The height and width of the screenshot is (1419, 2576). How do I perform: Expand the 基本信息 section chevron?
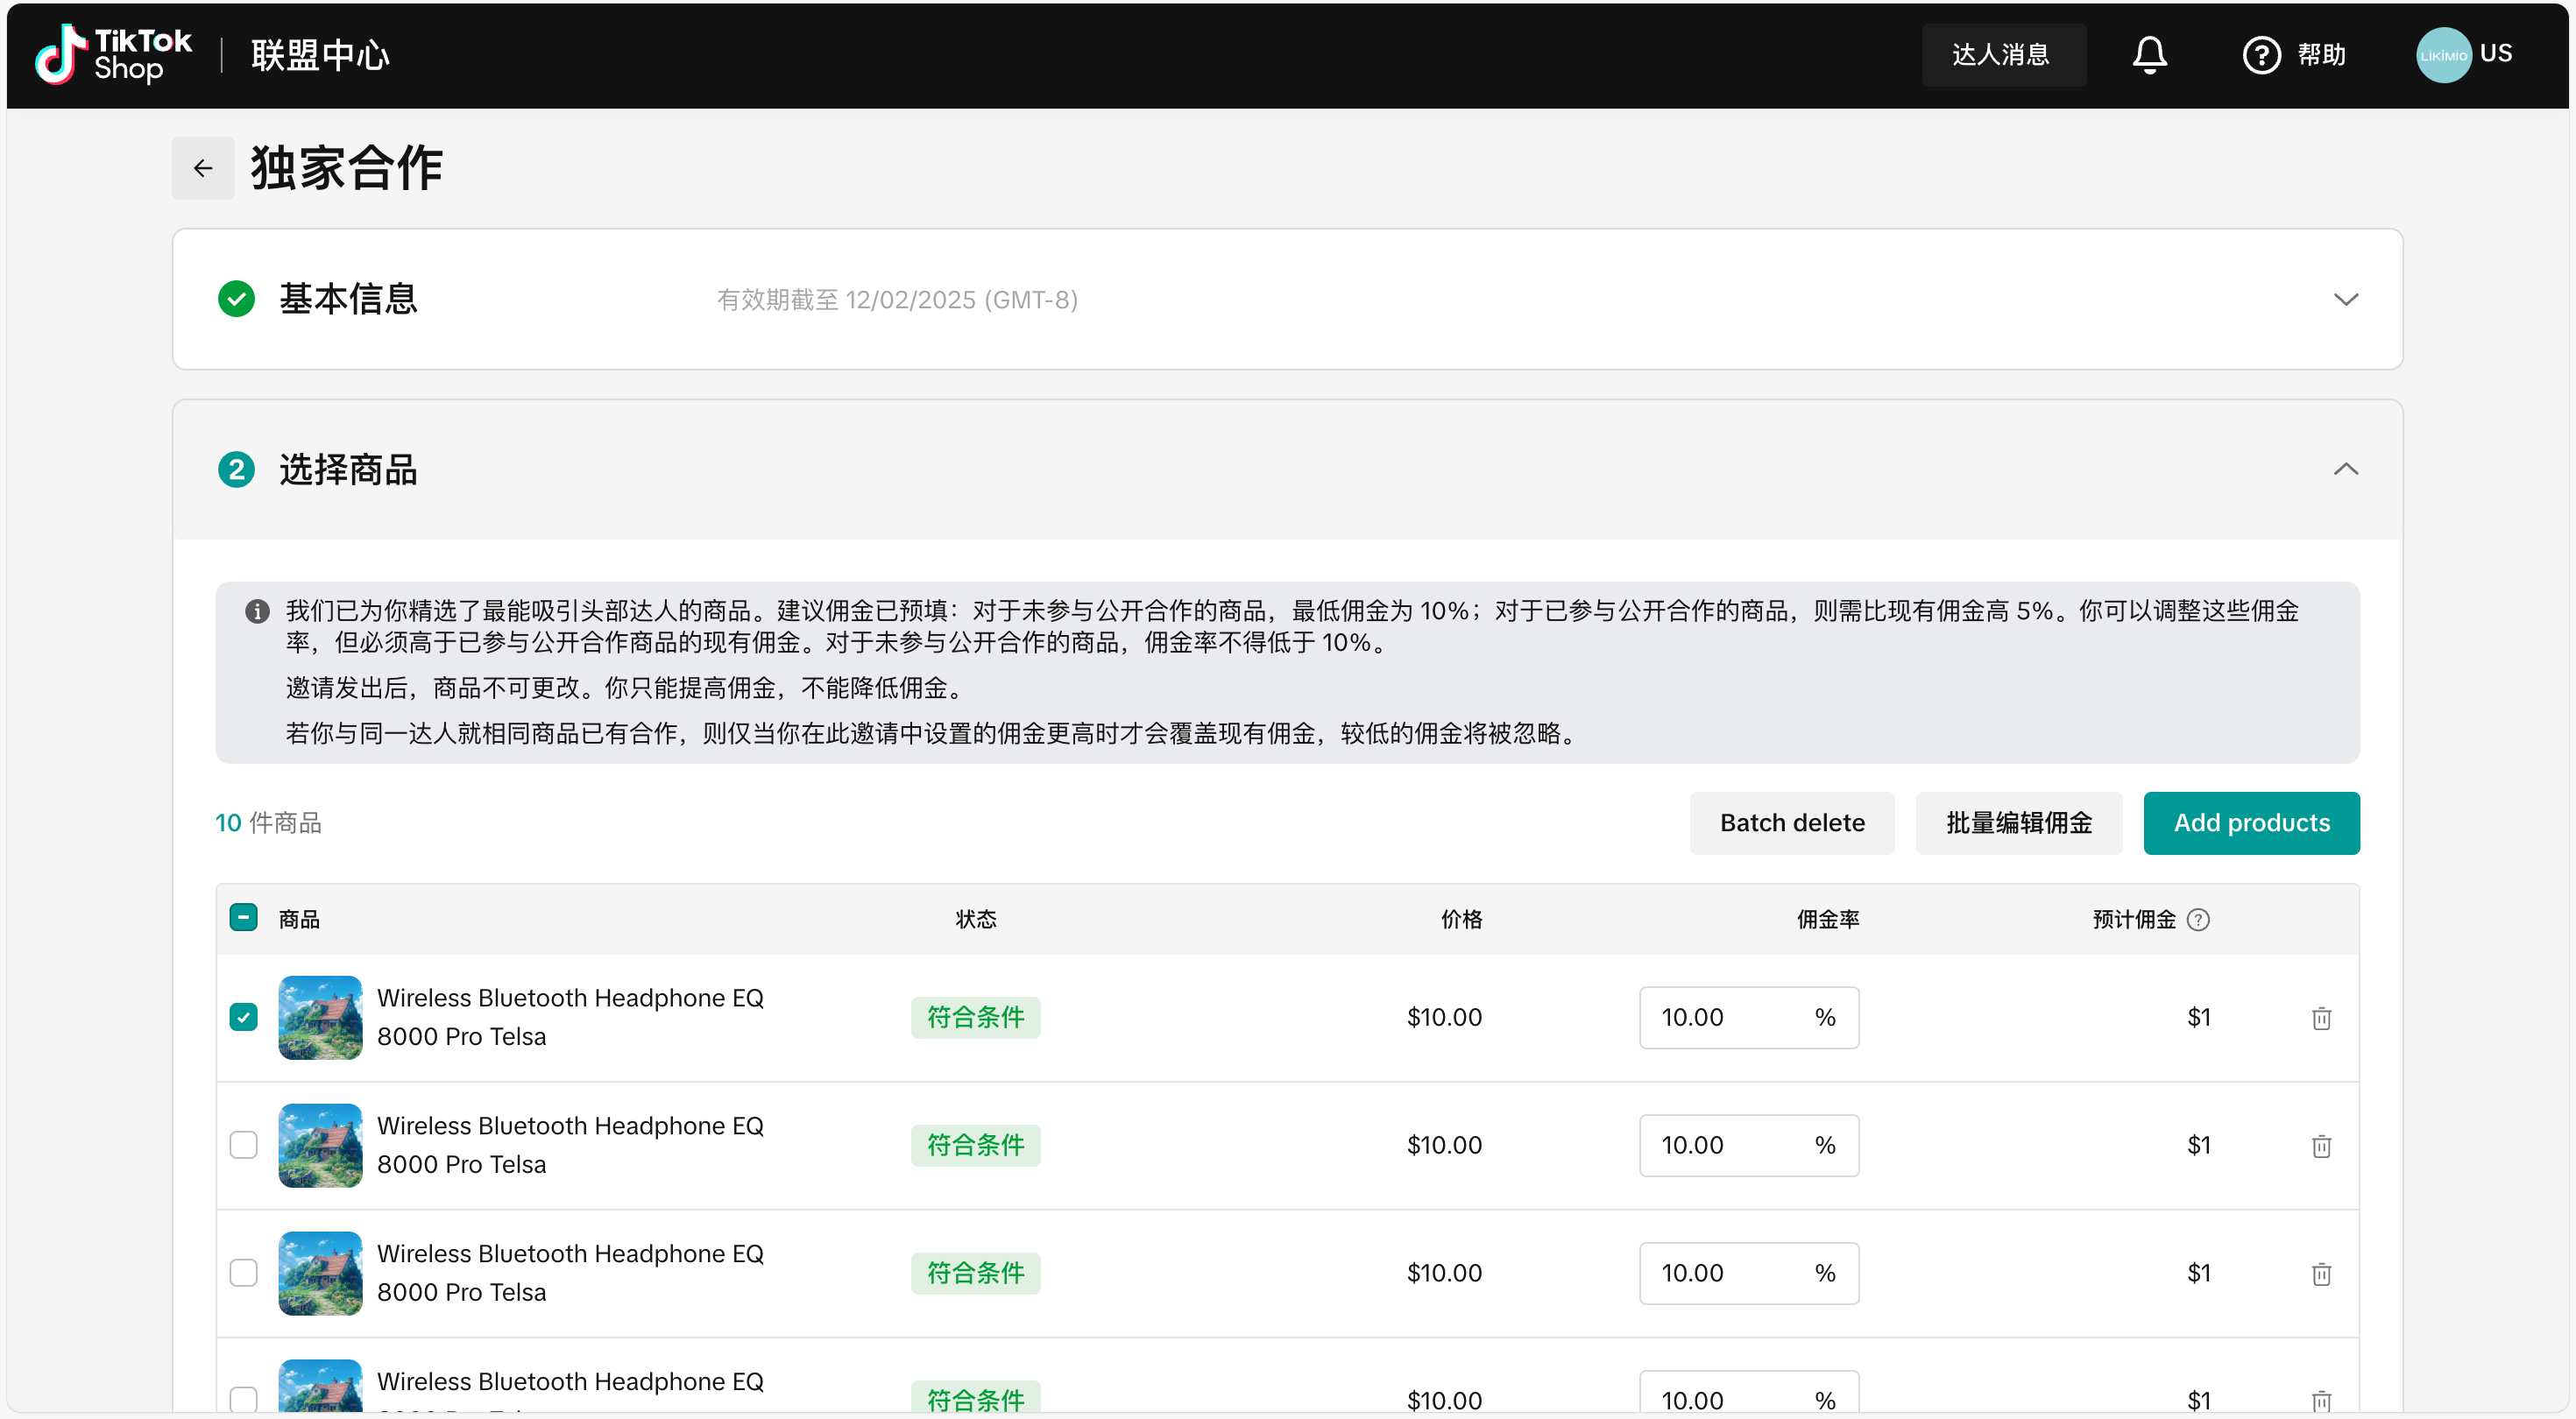tap(2345, 299)
